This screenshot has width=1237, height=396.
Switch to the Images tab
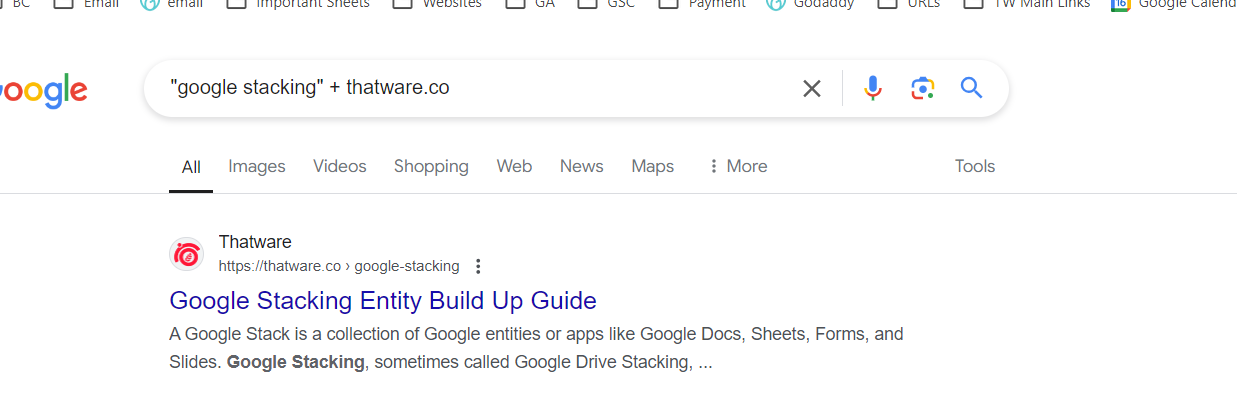[x=257, y=166]
